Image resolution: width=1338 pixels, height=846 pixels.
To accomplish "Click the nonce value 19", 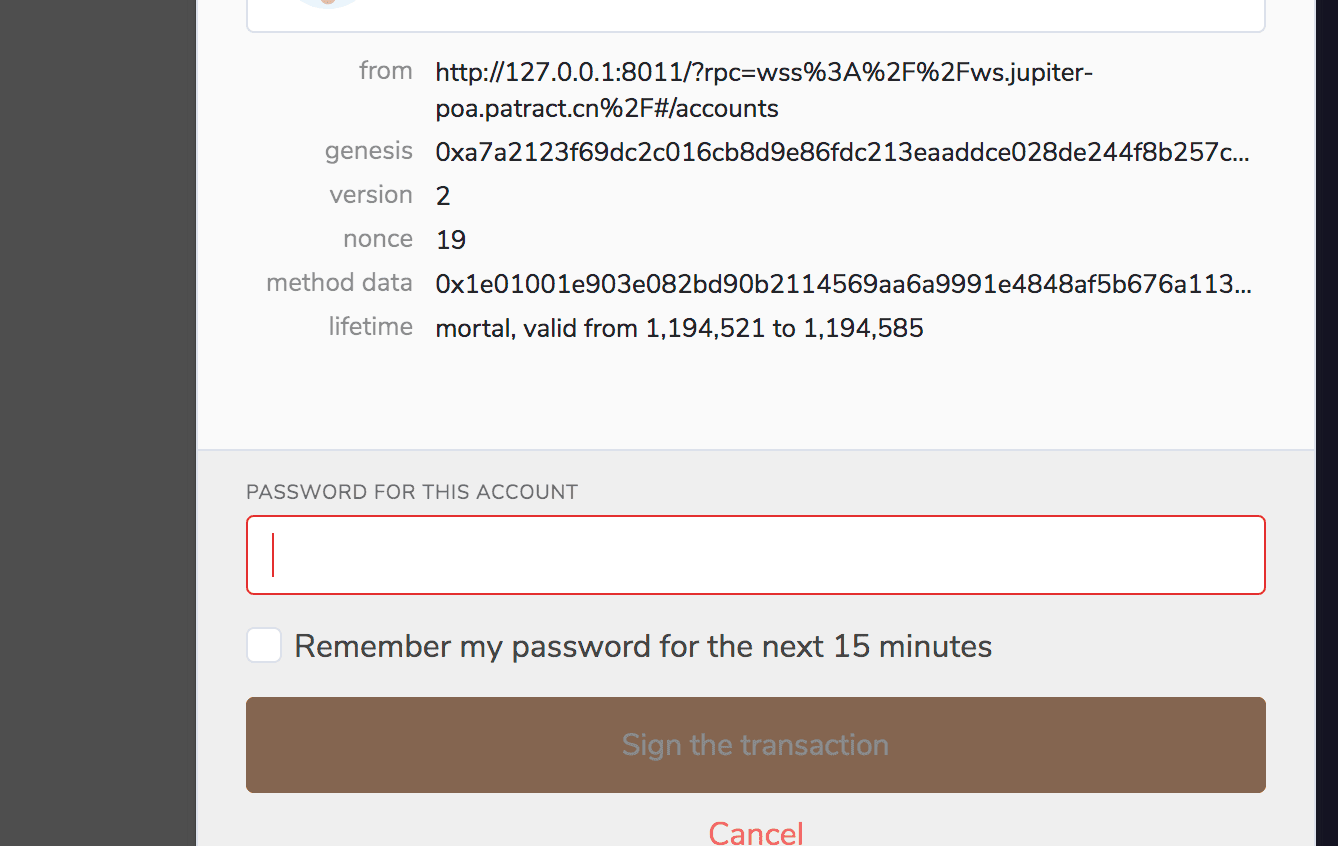I will [451, 240].
